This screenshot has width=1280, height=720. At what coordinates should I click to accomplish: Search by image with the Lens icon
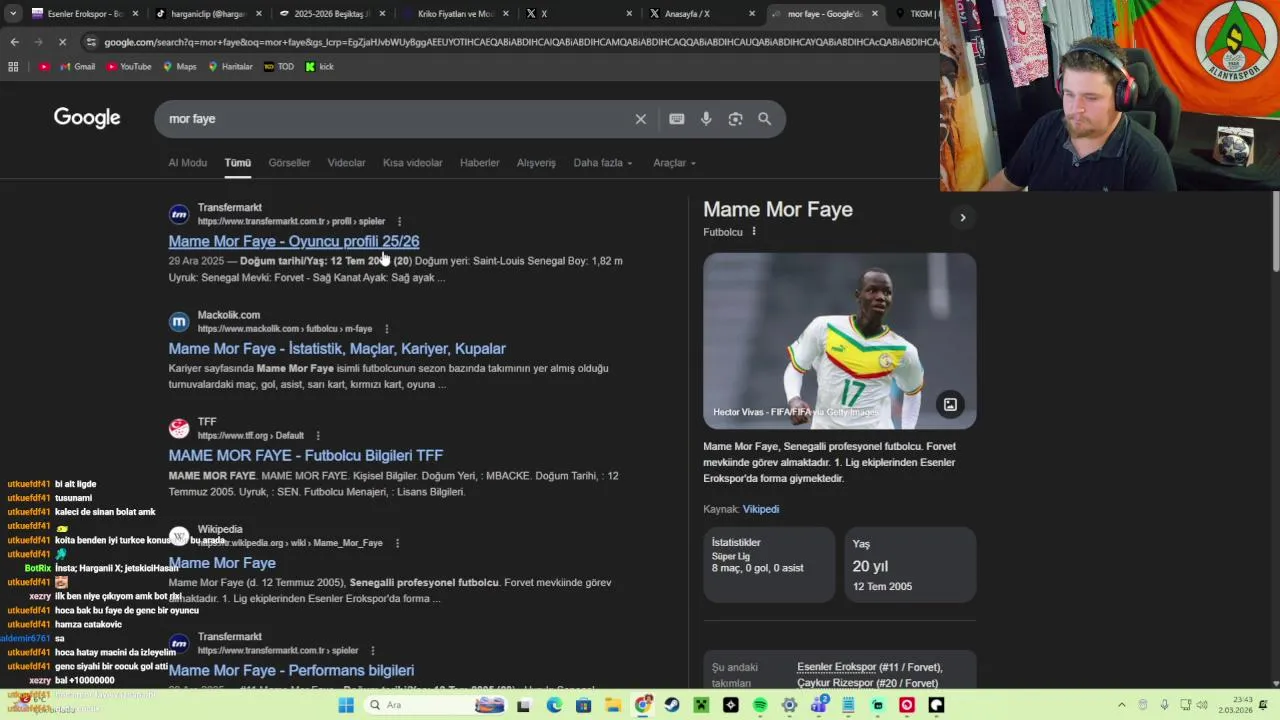(735, 119)
